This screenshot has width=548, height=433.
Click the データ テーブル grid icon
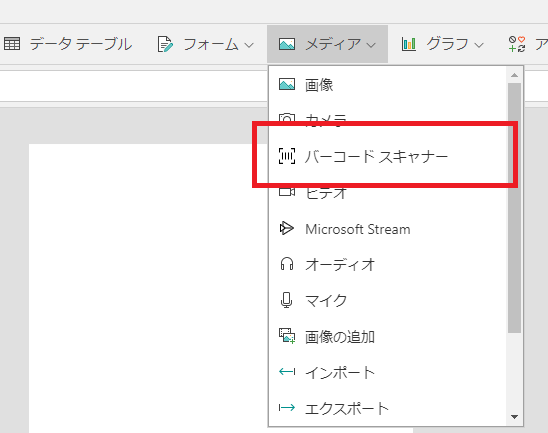point(12,44)
